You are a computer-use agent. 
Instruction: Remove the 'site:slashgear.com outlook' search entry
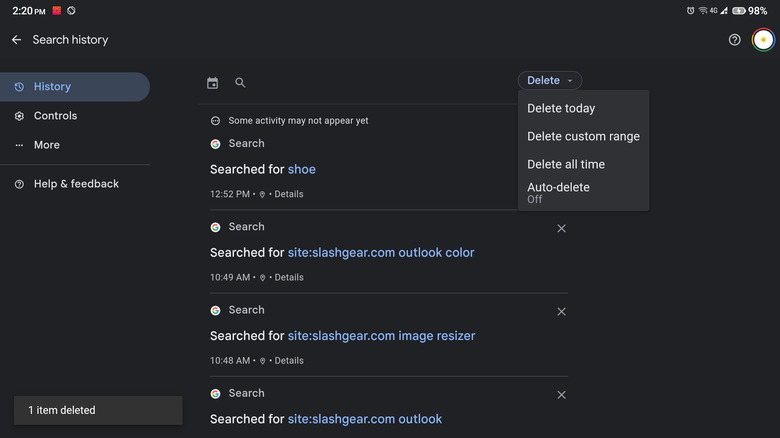561,396
